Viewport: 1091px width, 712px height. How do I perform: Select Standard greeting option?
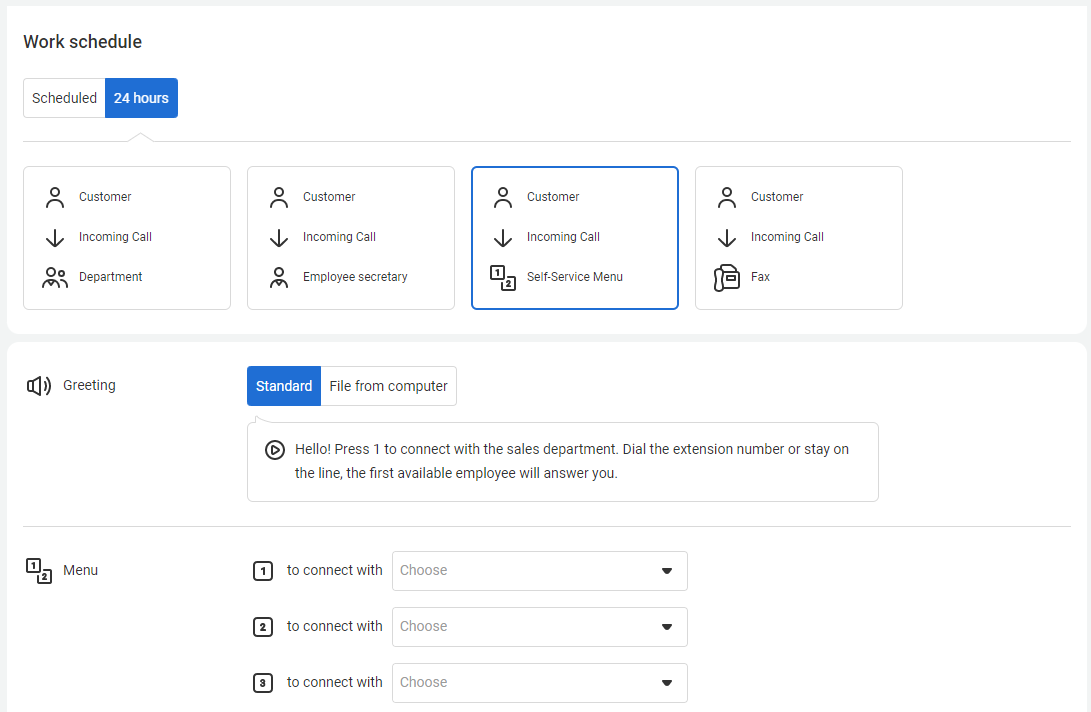[x=284, y=386]
